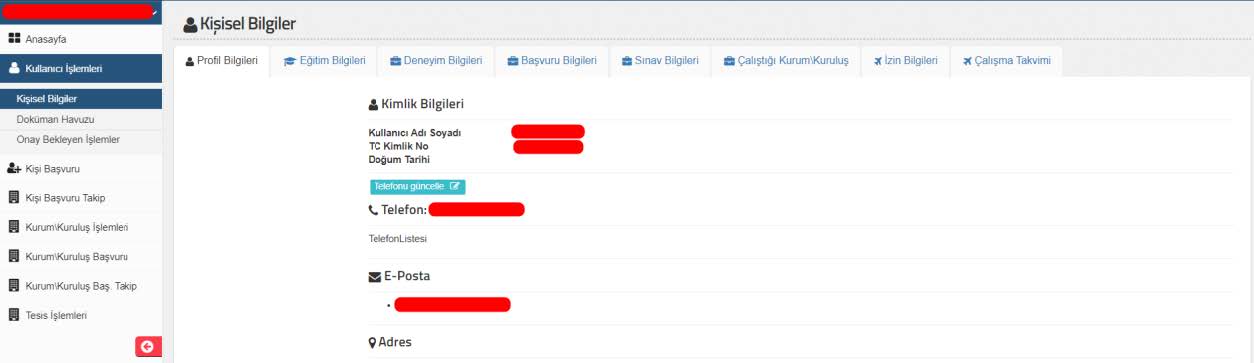Click the Kişi Başvuru add-user icon
The width and height of the screenshot is (1254, 363).
pyautogui.click(x=14, y=169)
